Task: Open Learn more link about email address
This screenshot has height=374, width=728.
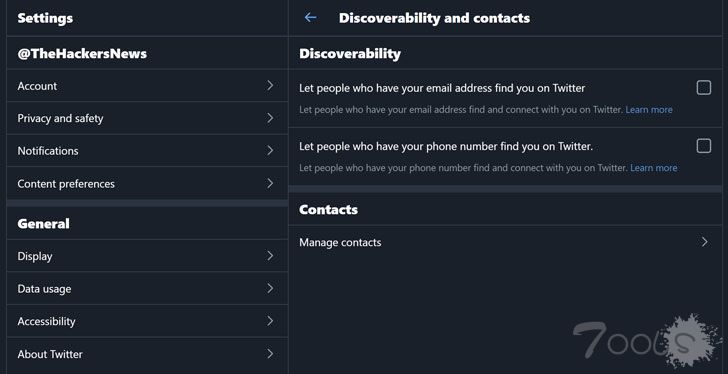Action: tap(649, 110)
